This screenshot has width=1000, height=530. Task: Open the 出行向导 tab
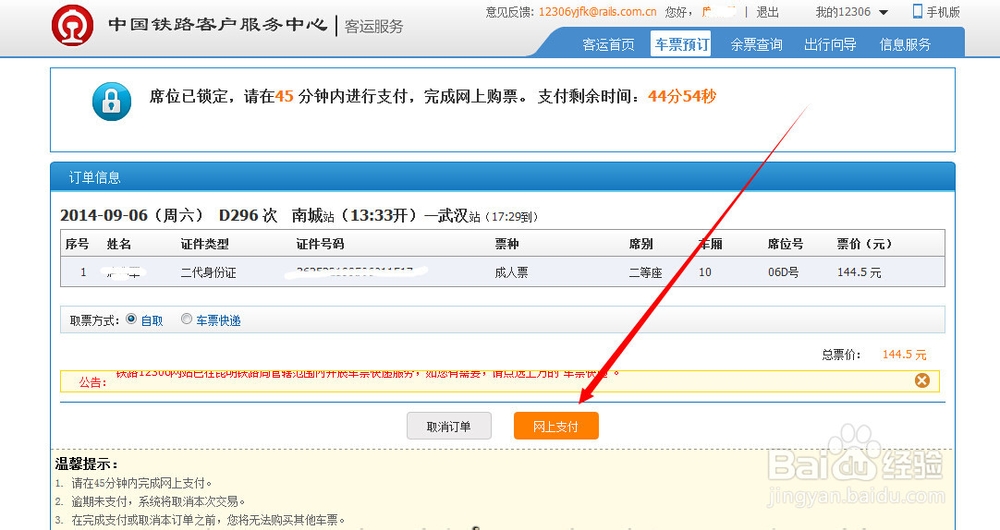coord(830,45)
